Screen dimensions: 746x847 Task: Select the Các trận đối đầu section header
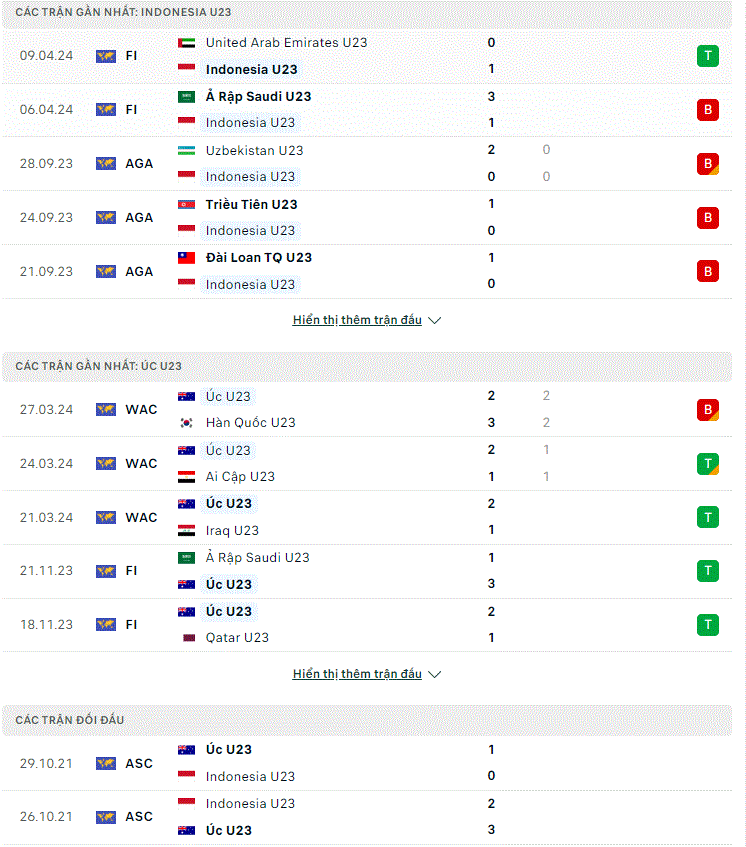367,720
